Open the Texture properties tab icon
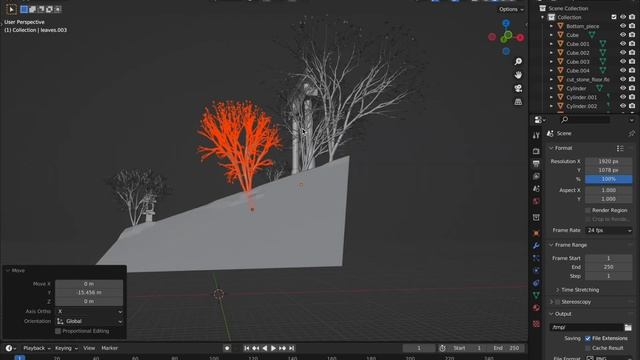 [x=536, y=324]
